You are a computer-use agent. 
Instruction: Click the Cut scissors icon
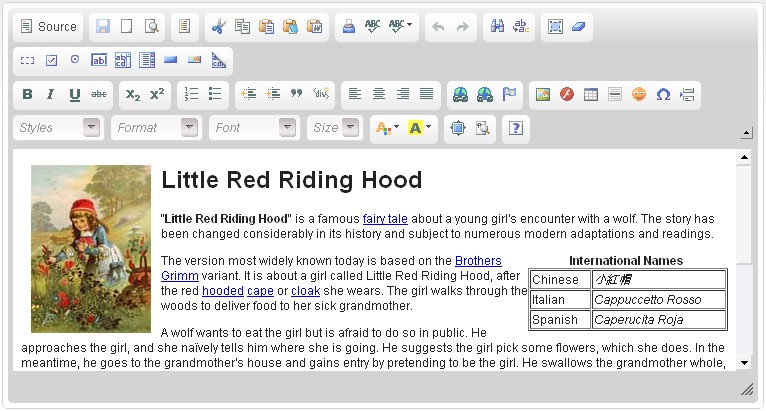[x=218, y=26]
